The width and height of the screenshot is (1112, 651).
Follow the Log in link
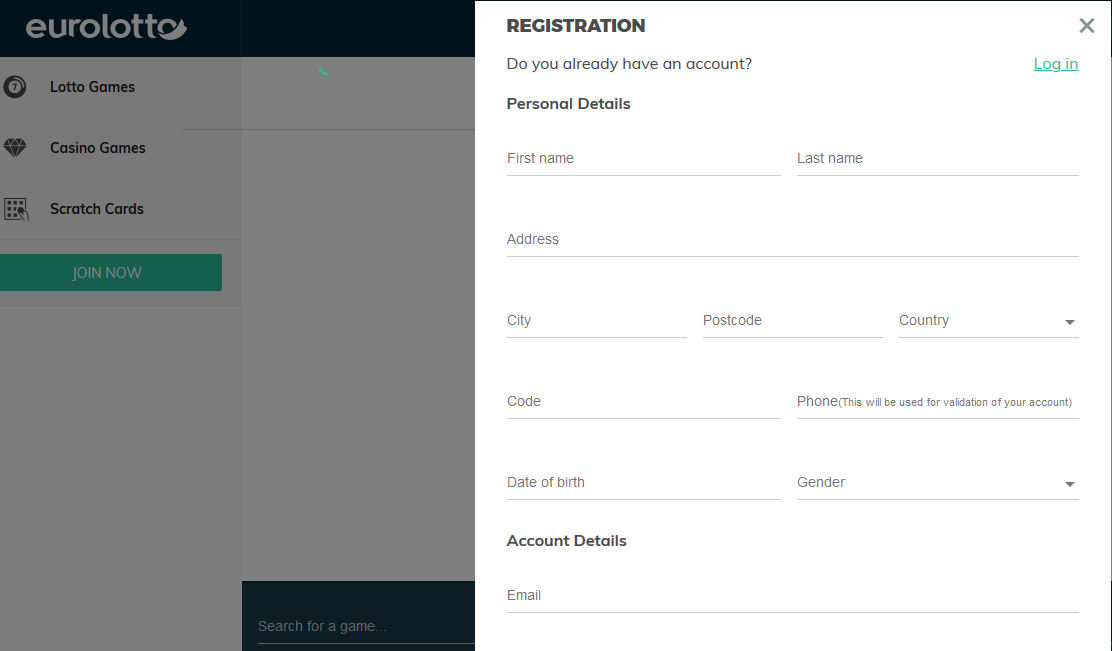pyautogui.click(x=1055, y=64)
